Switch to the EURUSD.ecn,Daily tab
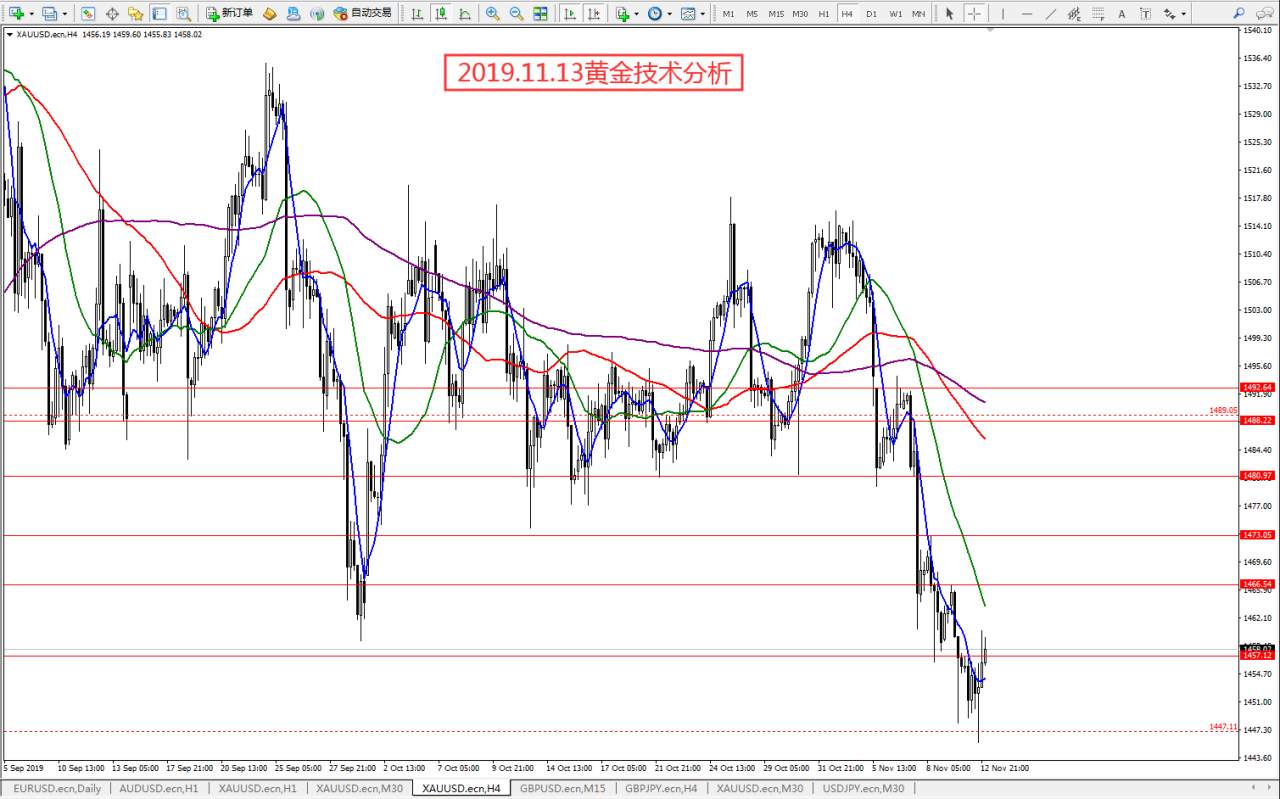 tap(59, 789)
